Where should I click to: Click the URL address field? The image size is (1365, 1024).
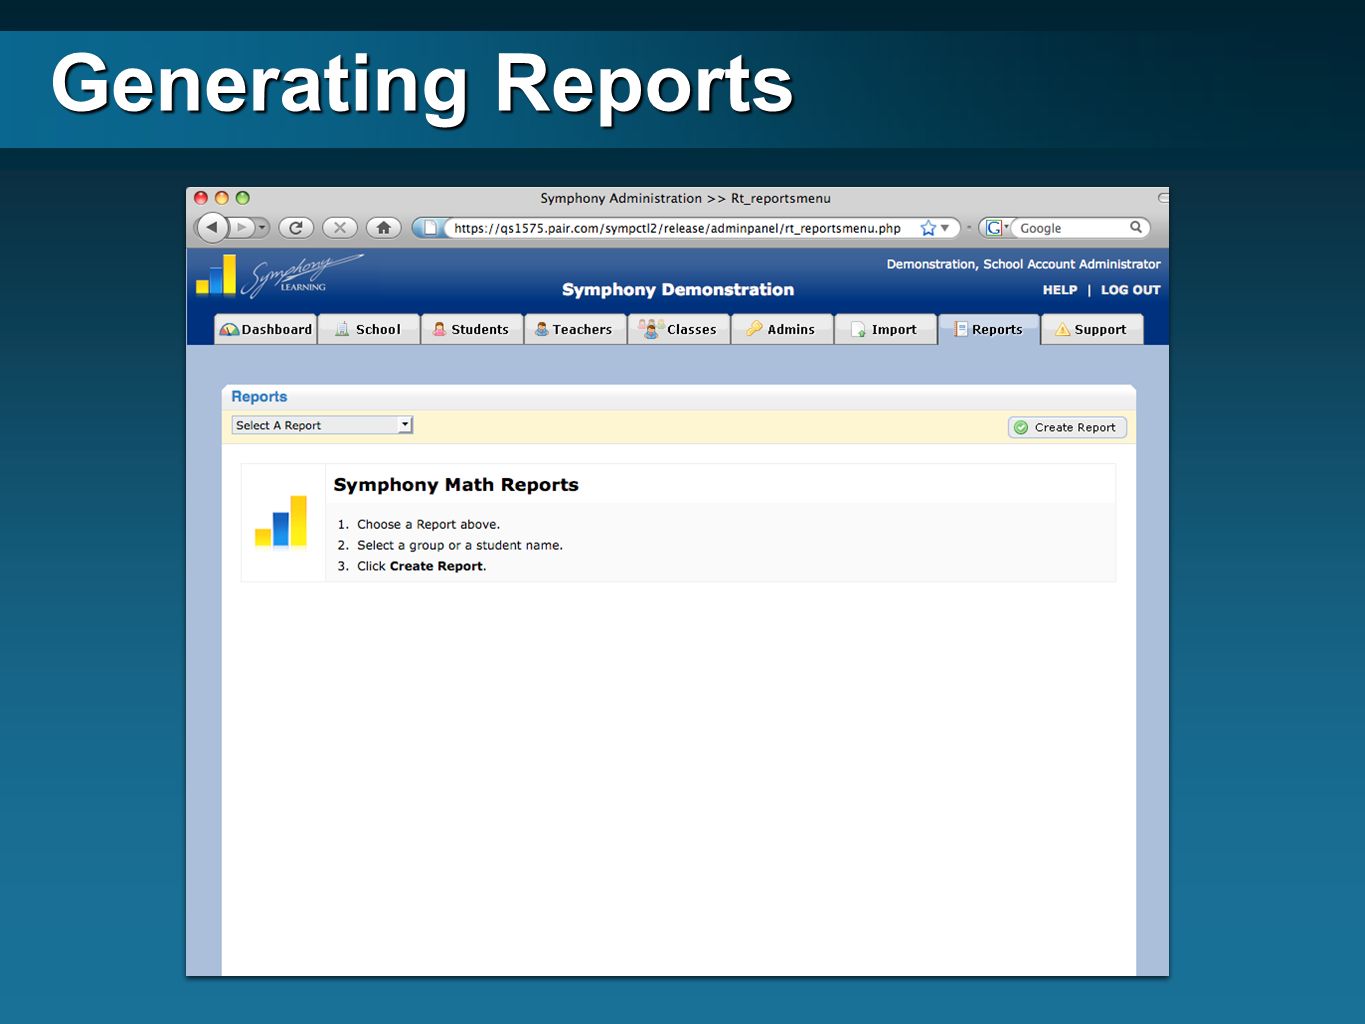click(x=680, y=228)
